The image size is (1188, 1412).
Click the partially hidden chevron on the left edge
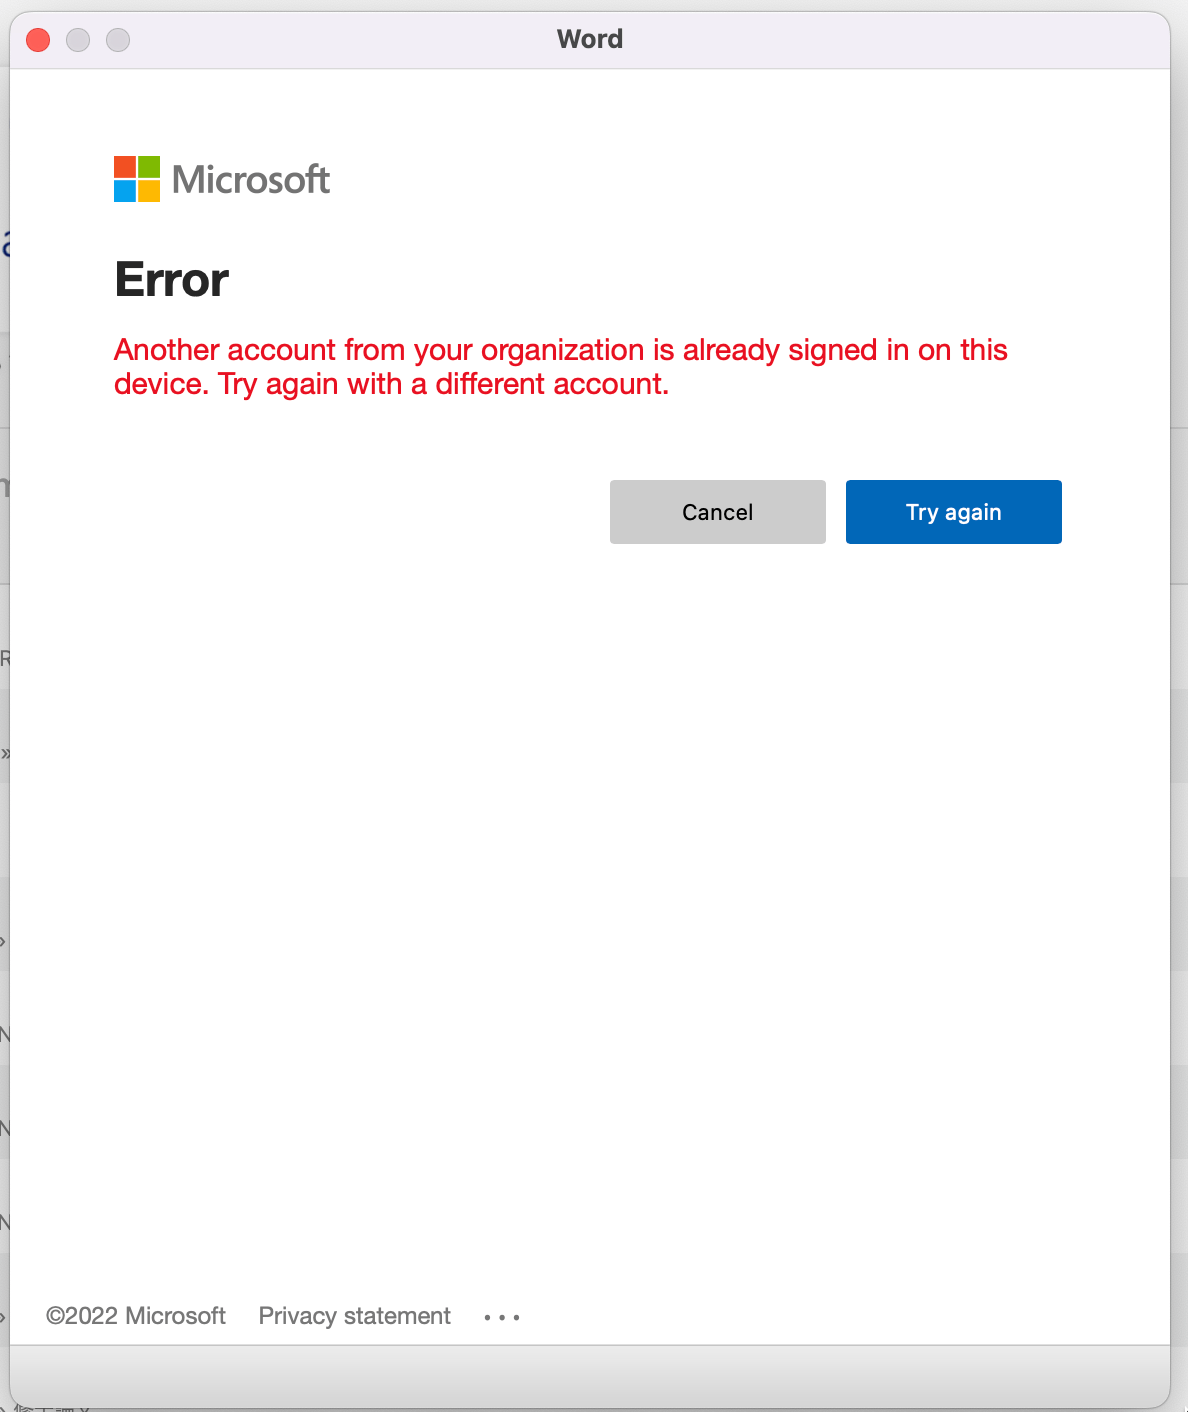[x=4, y=941]
